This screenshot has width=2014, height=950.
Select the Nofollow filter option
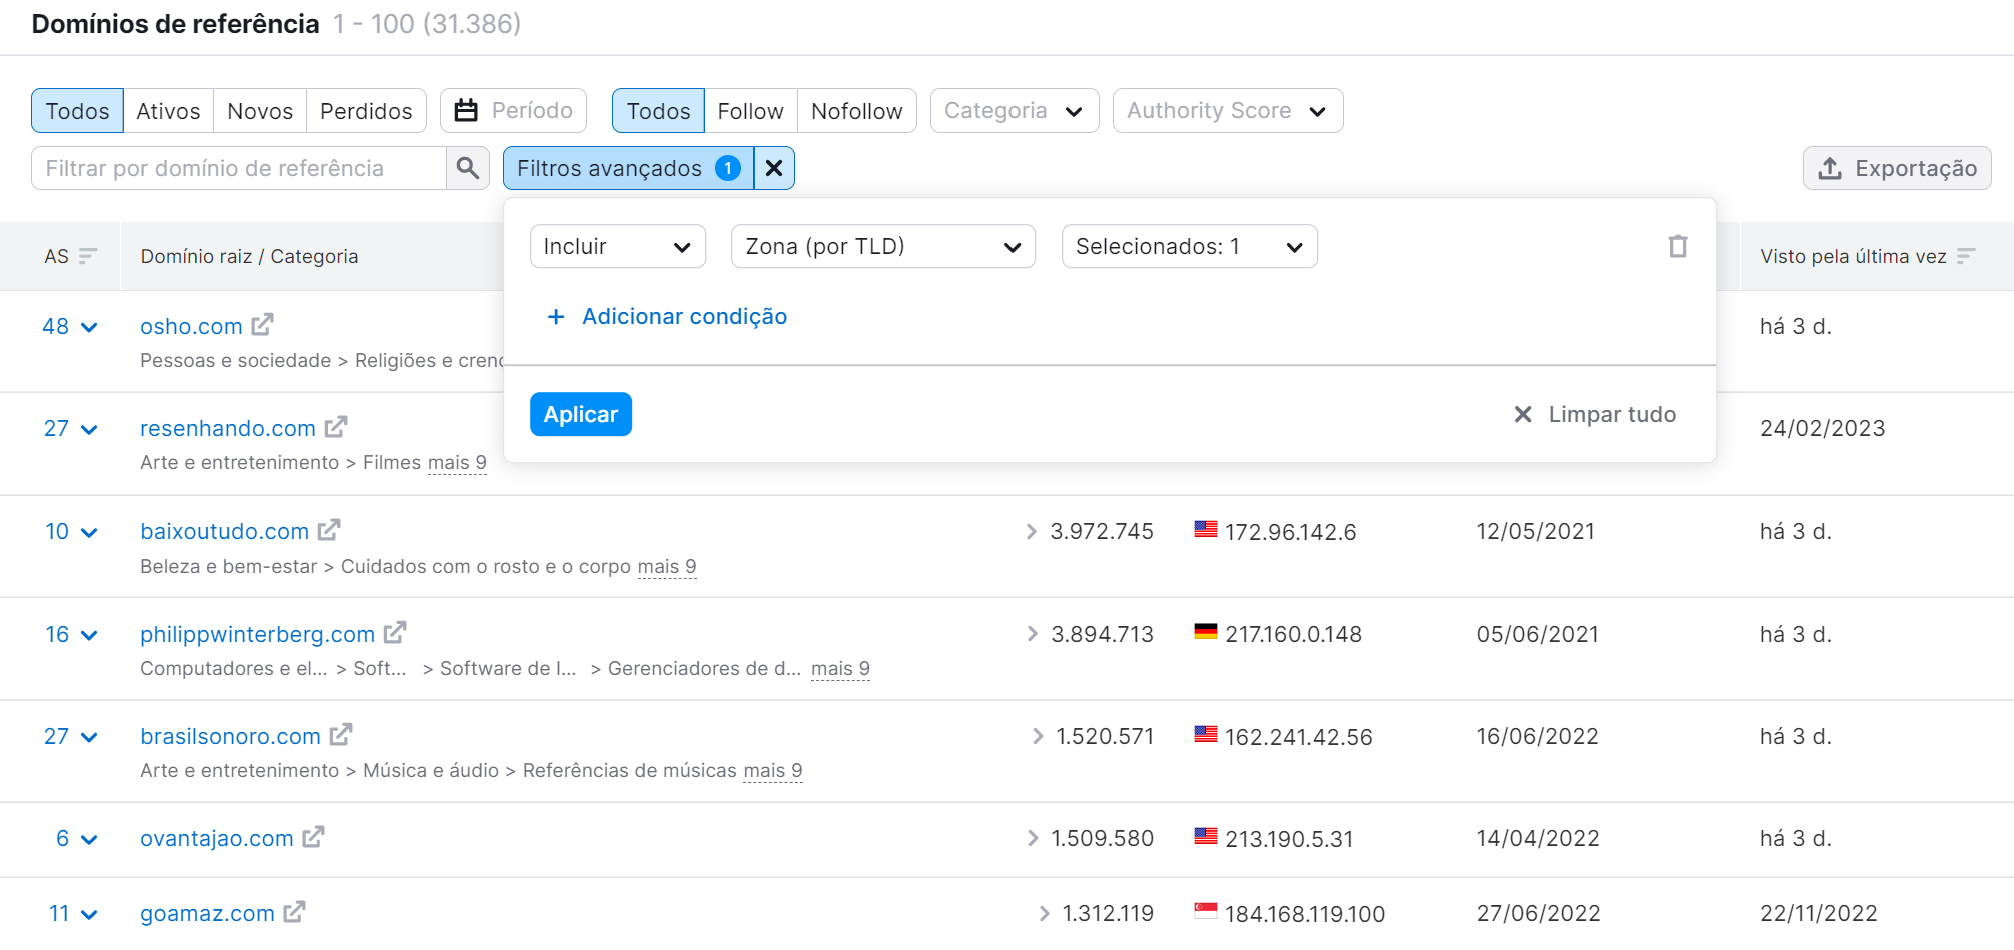coord(856,110)
